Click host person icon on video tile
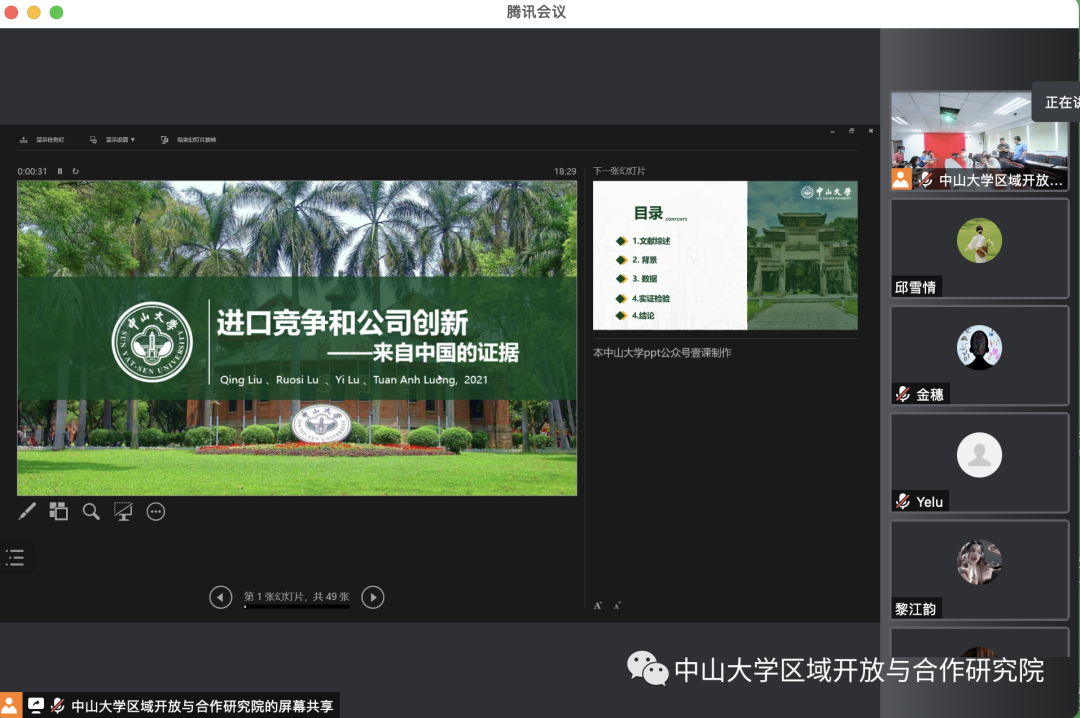The width and height of the screenshot is (1080, 718). (x=901, y=180)
